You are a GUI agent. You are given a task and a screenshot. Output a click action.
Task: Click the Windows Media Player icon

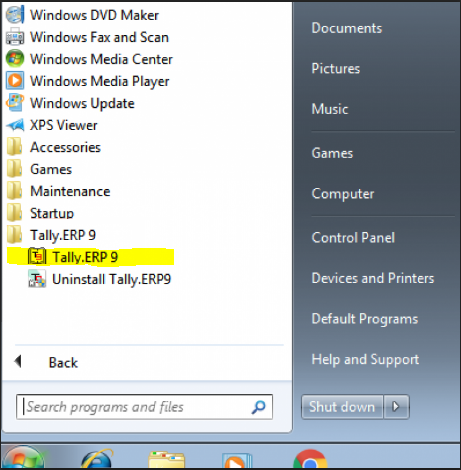[x=15, y=81]
